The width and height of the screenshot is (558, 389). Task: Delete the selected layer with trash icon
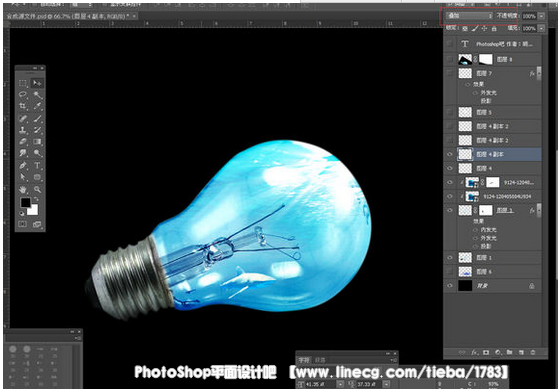[x=533, y=352]
